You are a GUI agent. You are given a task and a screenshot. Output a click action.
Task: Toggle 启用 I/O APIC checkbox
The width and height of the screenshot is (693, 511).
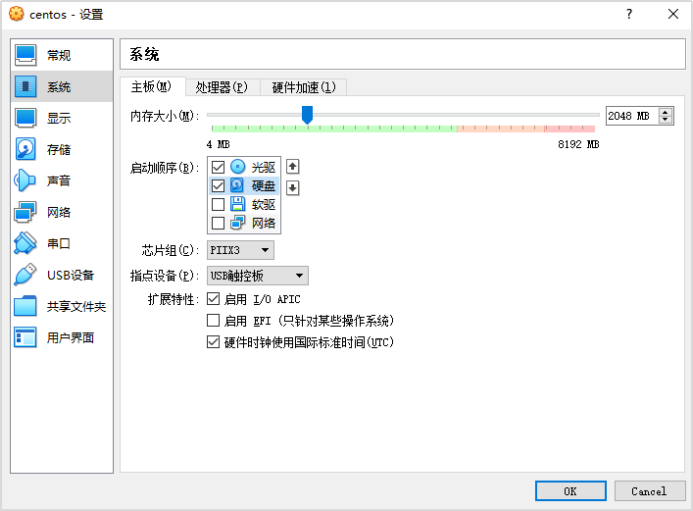click(x=213, y=299)
